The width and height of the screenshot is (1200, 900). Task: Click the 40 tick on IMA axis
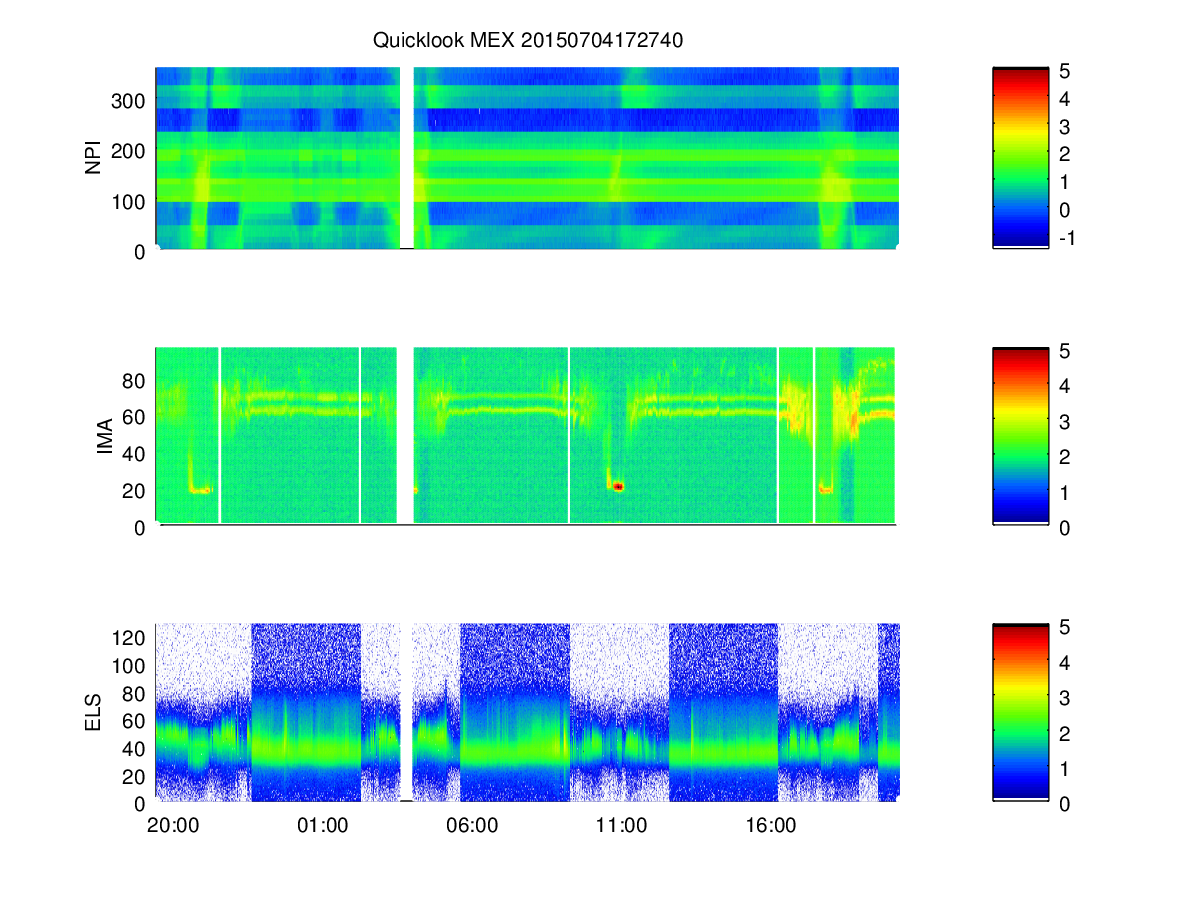click(x=136, y=453)
